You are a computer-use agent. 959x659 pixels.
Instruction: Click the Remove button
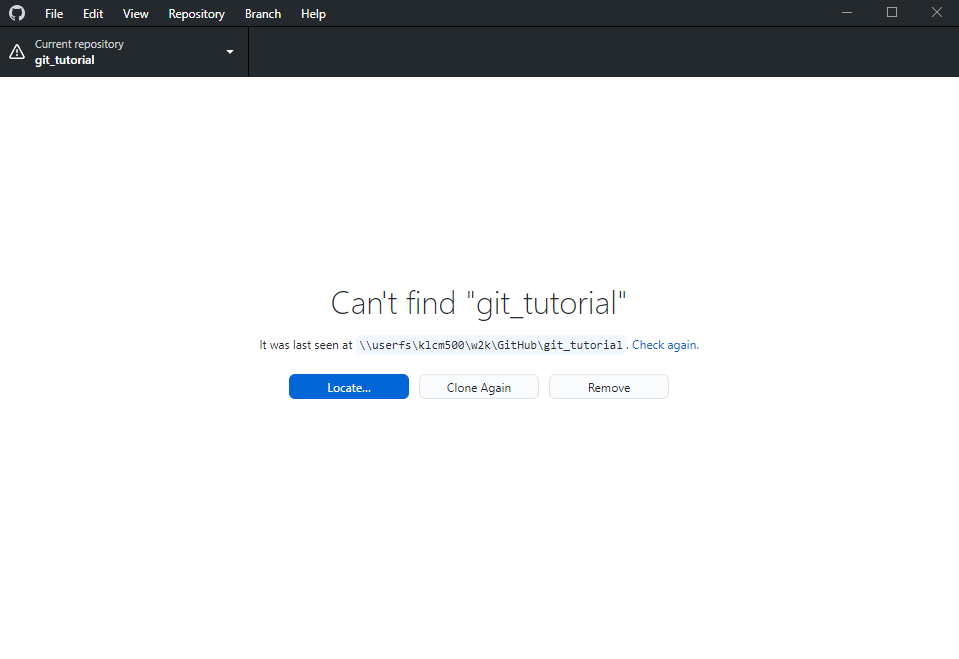[609, 387]
